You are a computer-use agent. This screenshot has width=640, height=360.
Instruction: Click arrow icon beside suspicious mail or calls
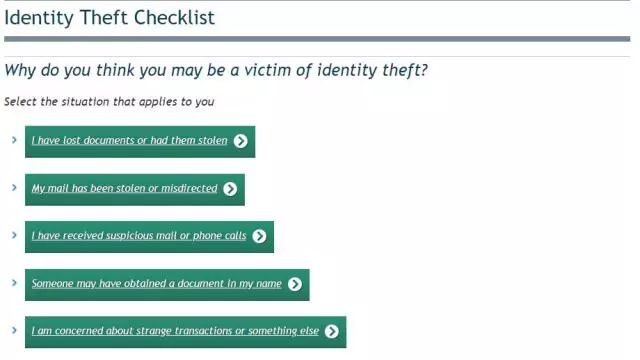click(259, 236)
